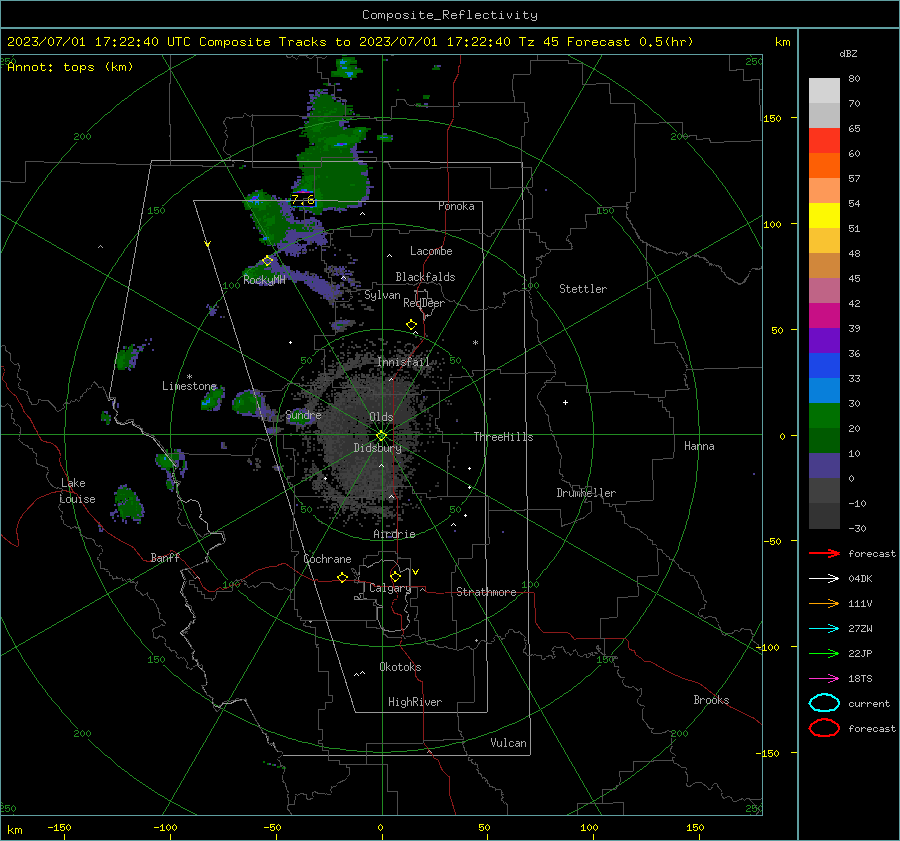Click the white 04DK arrow in legend
This screenshot has height=841, width=900.
click(x=824, y=578)
